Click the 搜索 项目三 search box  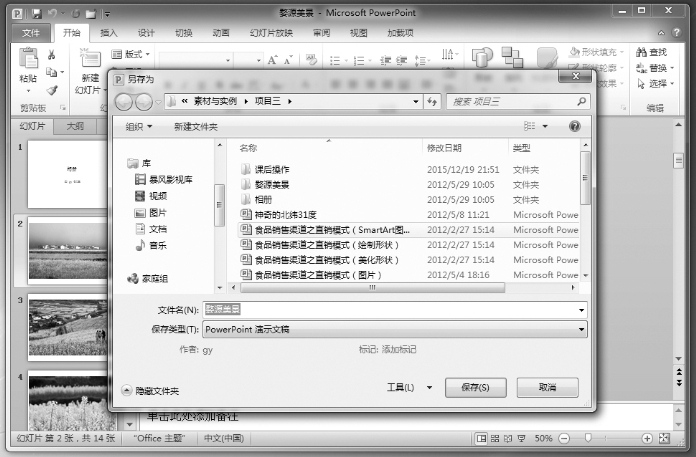[518, 102]
